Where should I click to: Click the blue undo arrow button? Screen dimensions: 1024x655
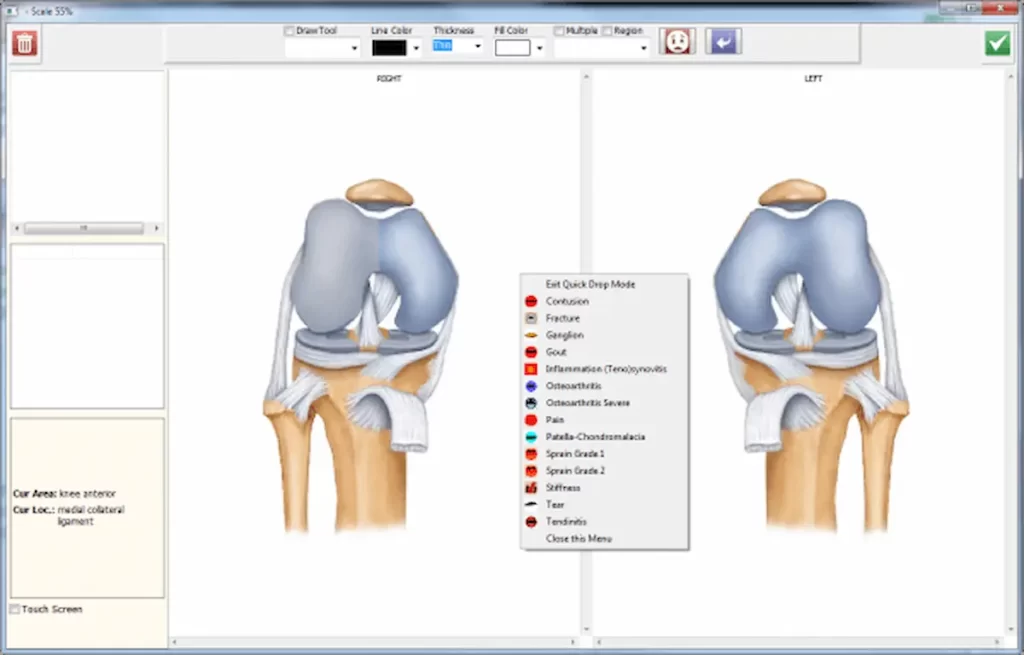(x=722, y=41)
